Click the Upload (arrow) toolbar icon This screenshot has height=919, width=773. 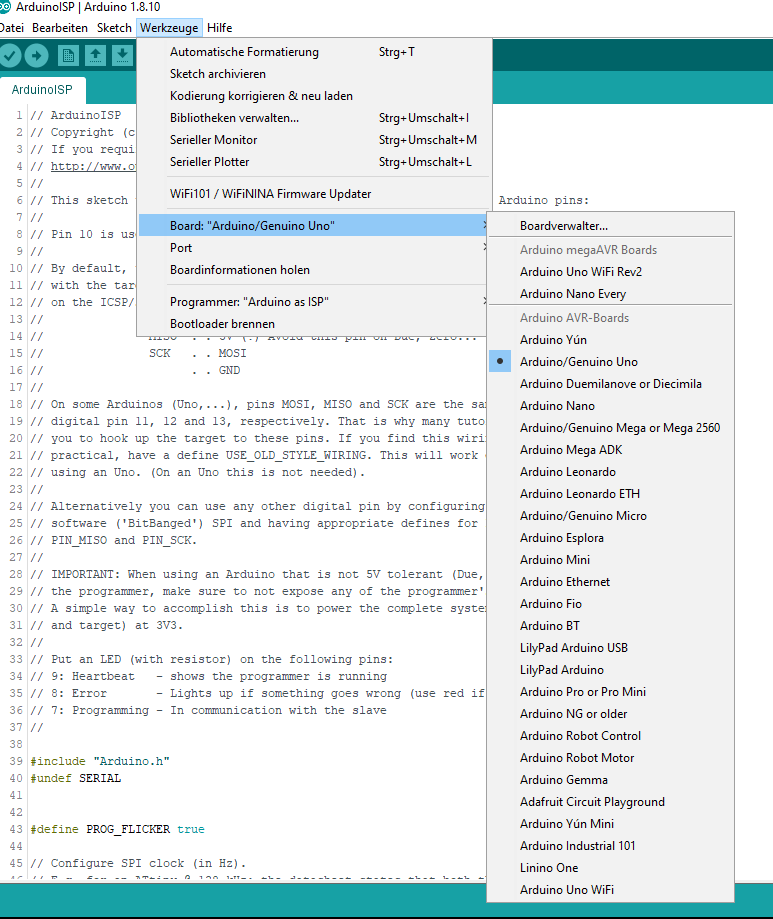coord(36,56)
